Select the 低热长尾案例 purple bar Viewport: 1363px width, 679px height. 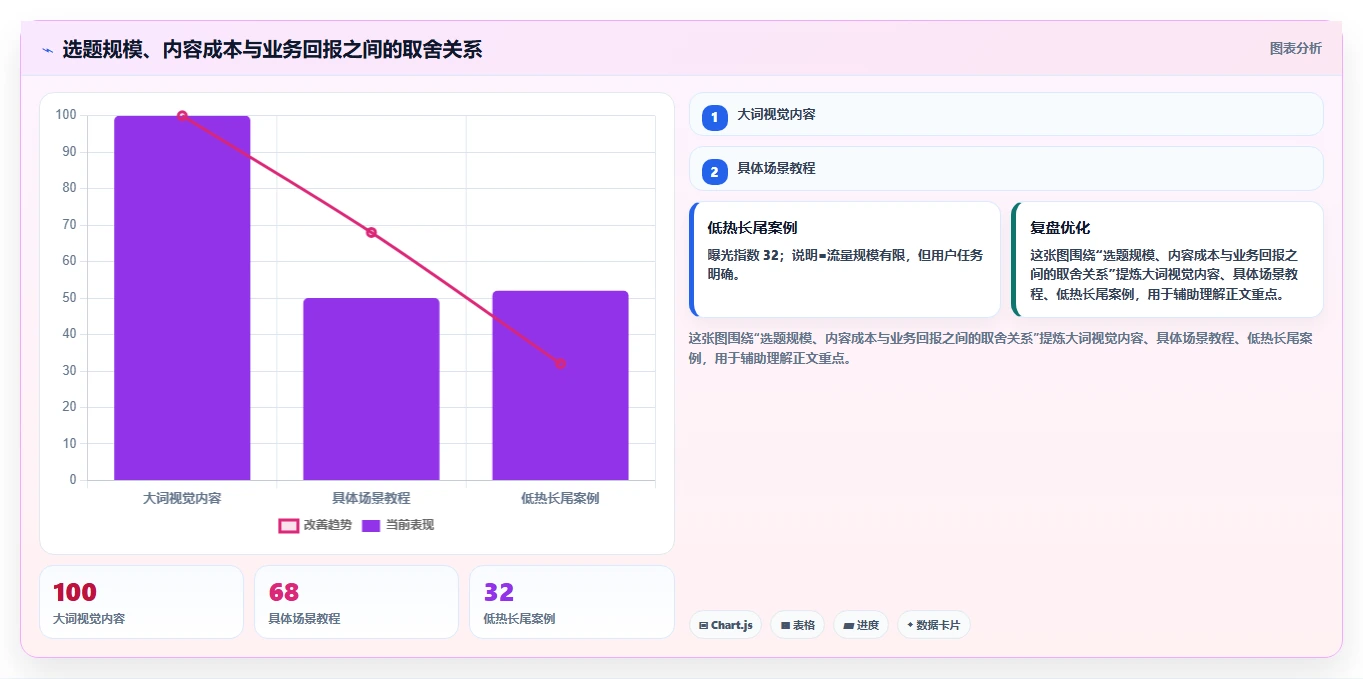[x=560, y=385]
